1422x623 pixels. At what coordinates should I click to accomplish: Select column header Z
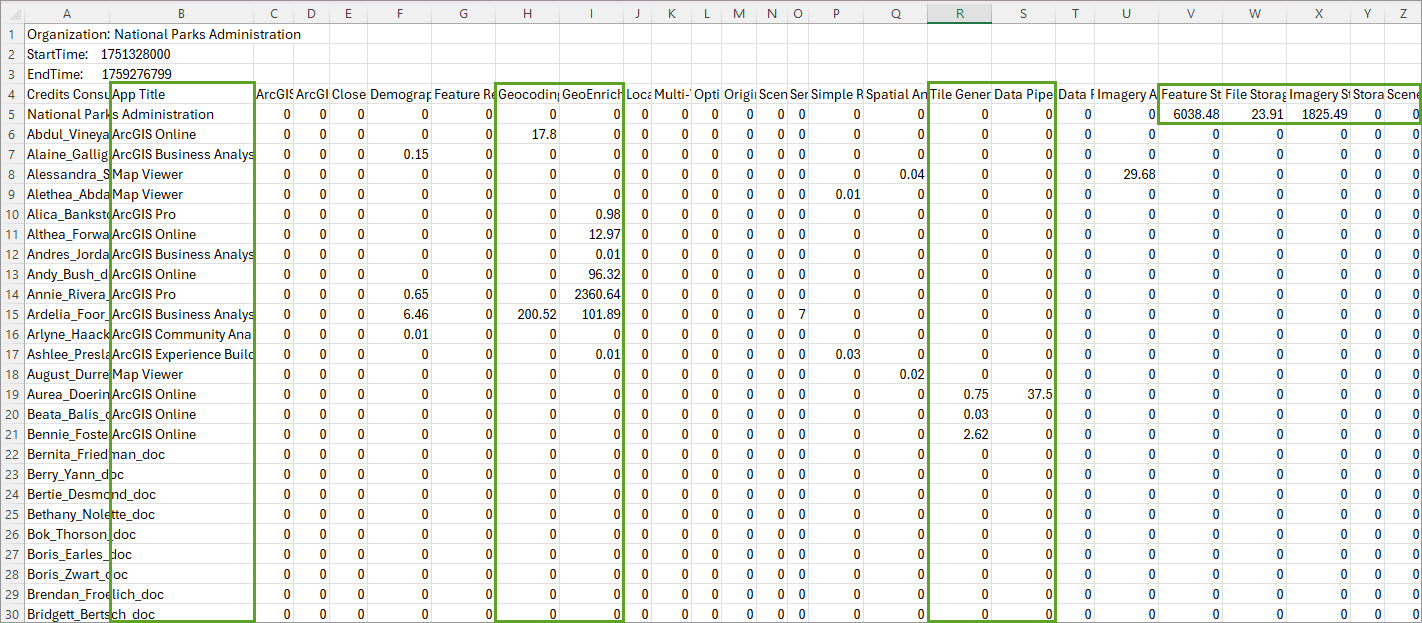click(x=1405, y=13)
